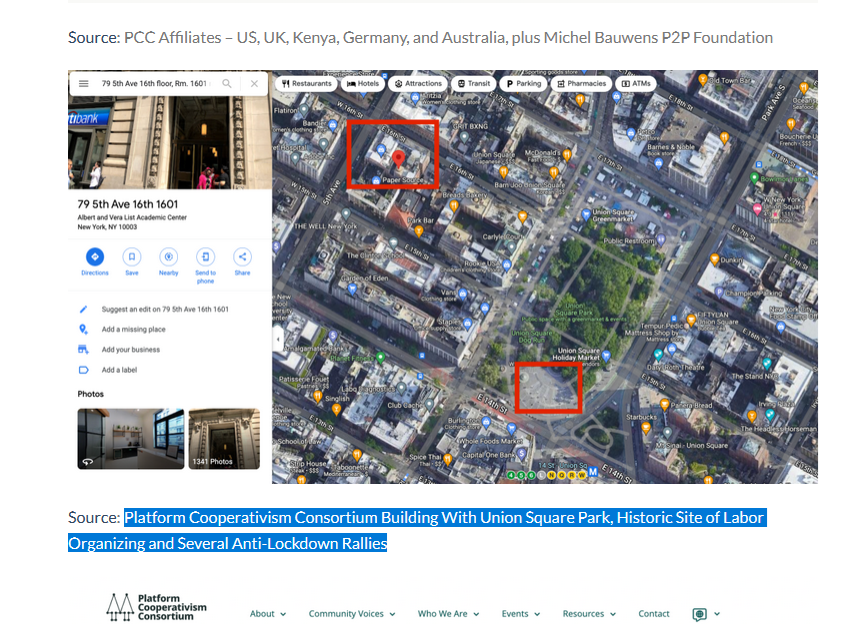Select the ATMs filter chip
This screenshot has height=624, width=845.
click(636, 84)
